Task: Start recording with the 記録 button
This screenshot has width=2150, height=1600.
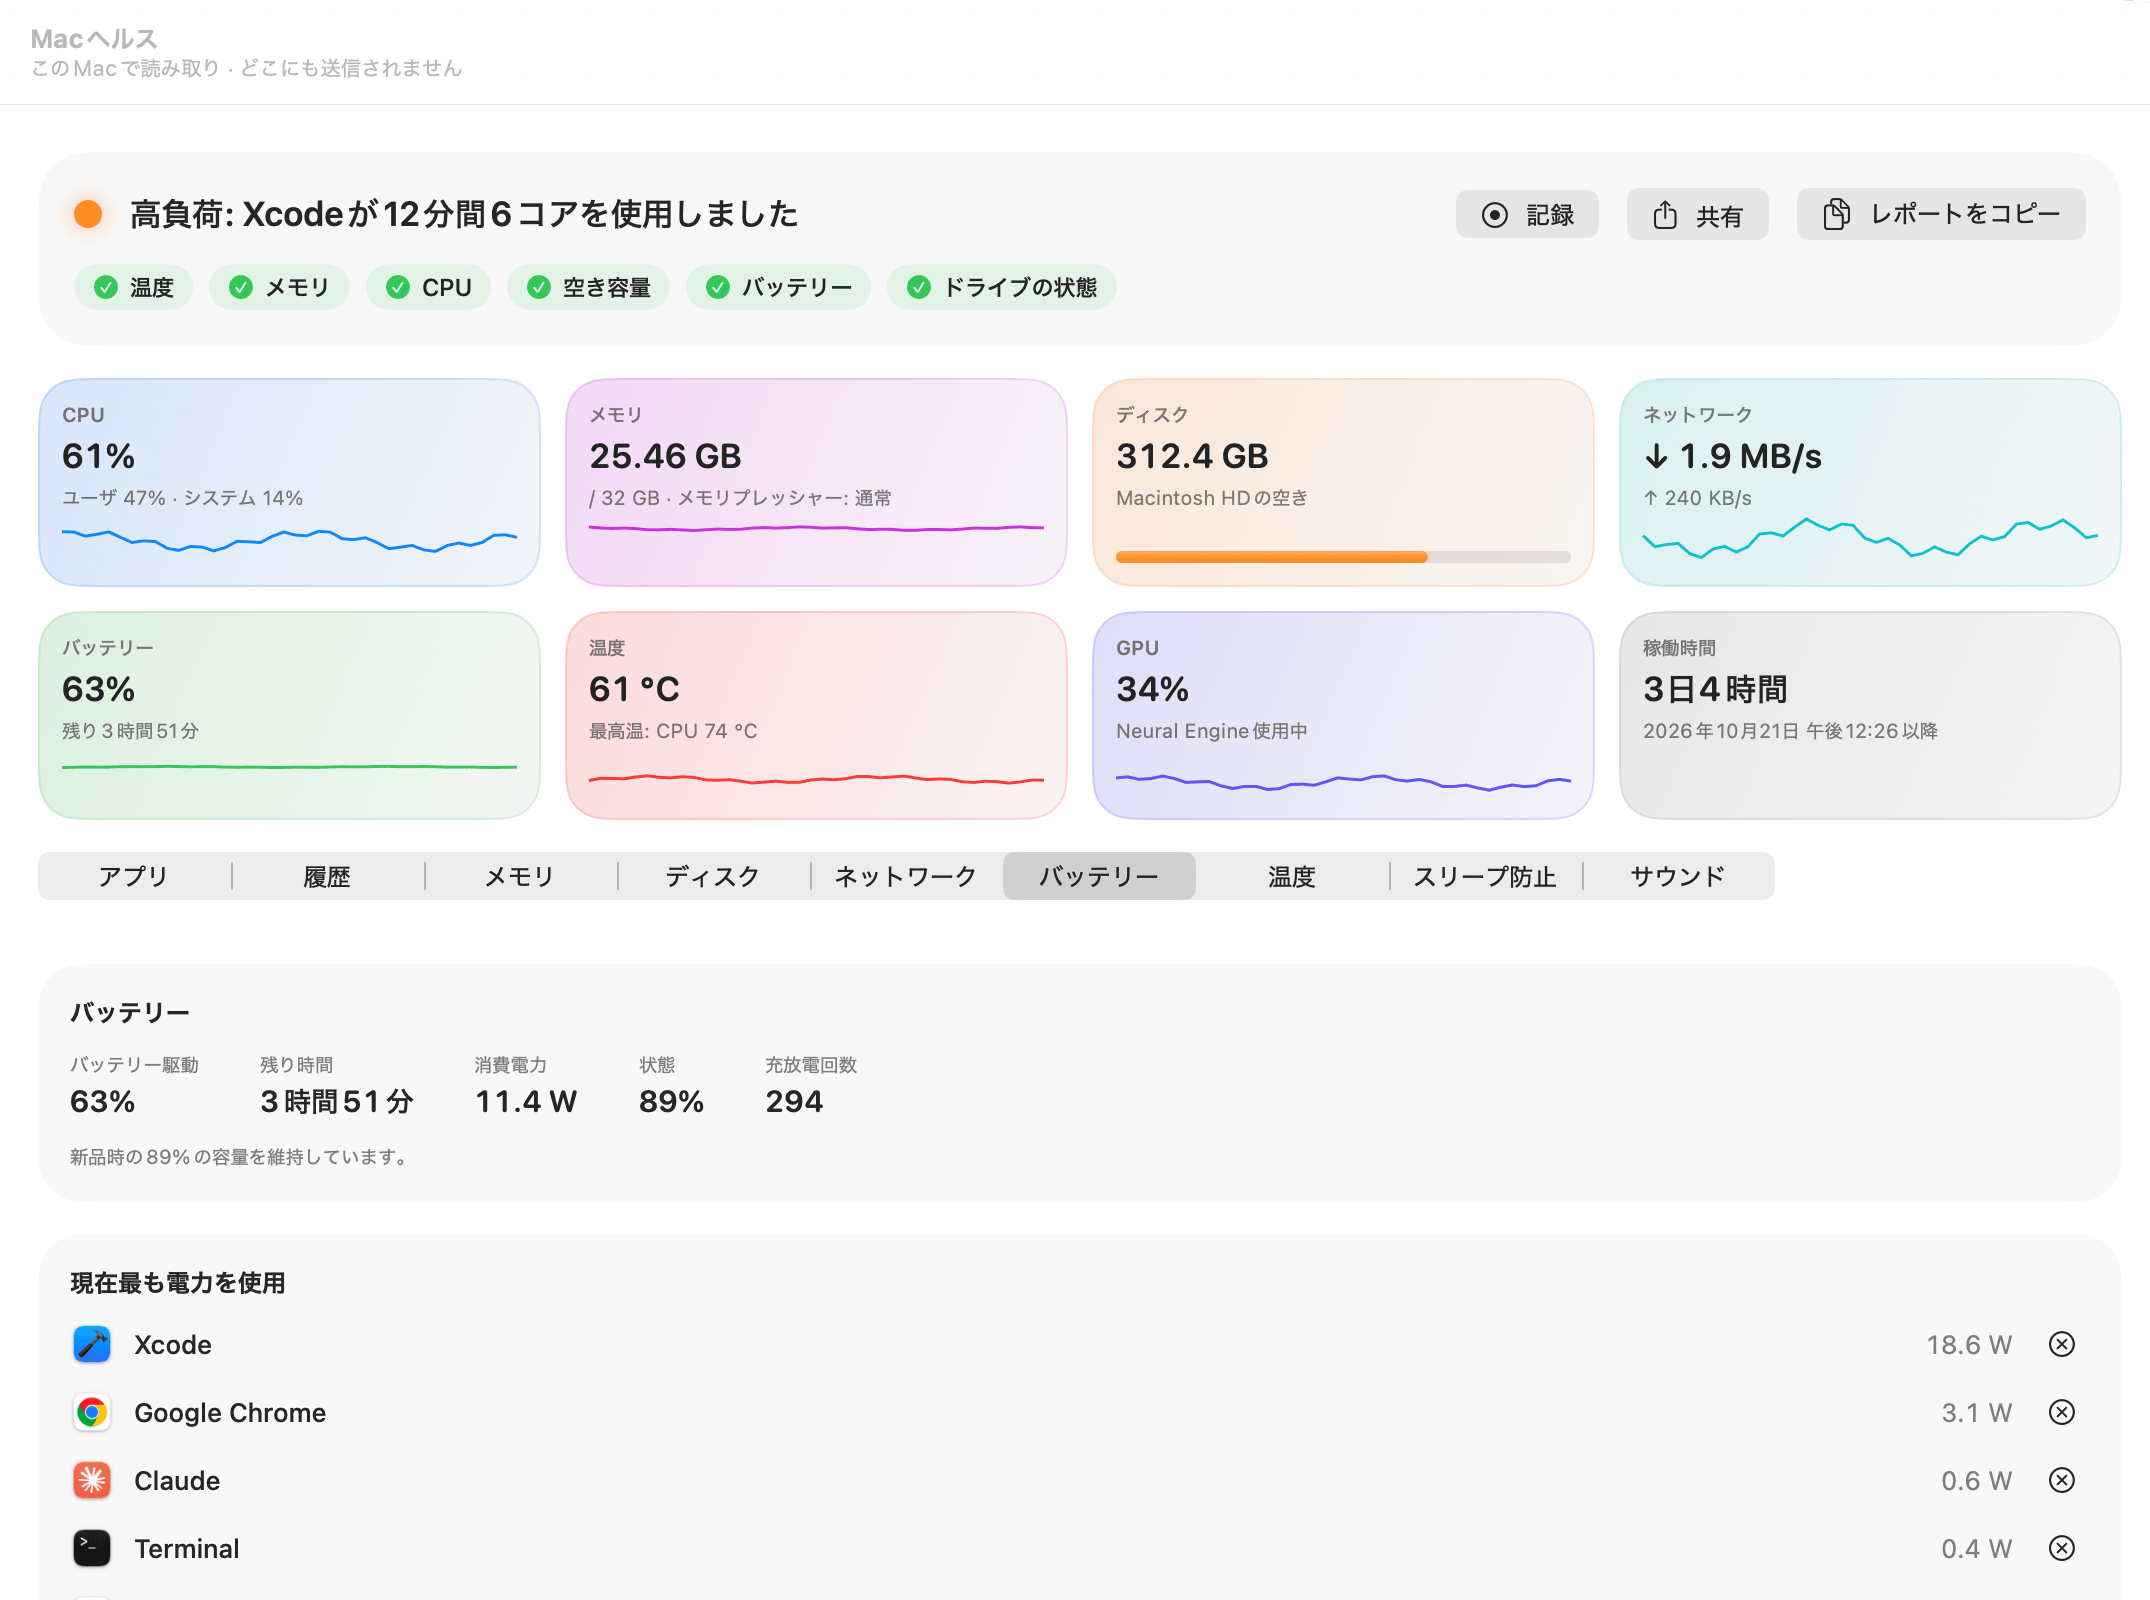Action: (x=1527, y=214)
